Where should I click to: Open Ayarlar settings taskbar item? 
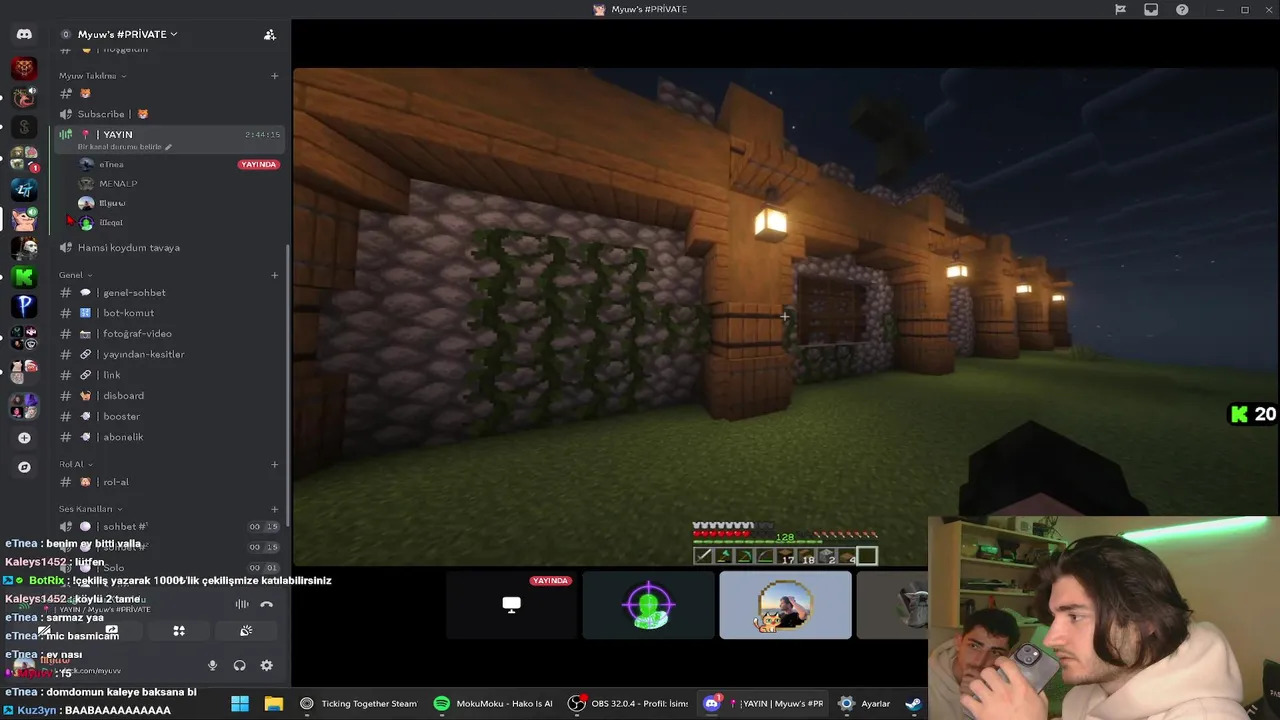coord(864,703)
